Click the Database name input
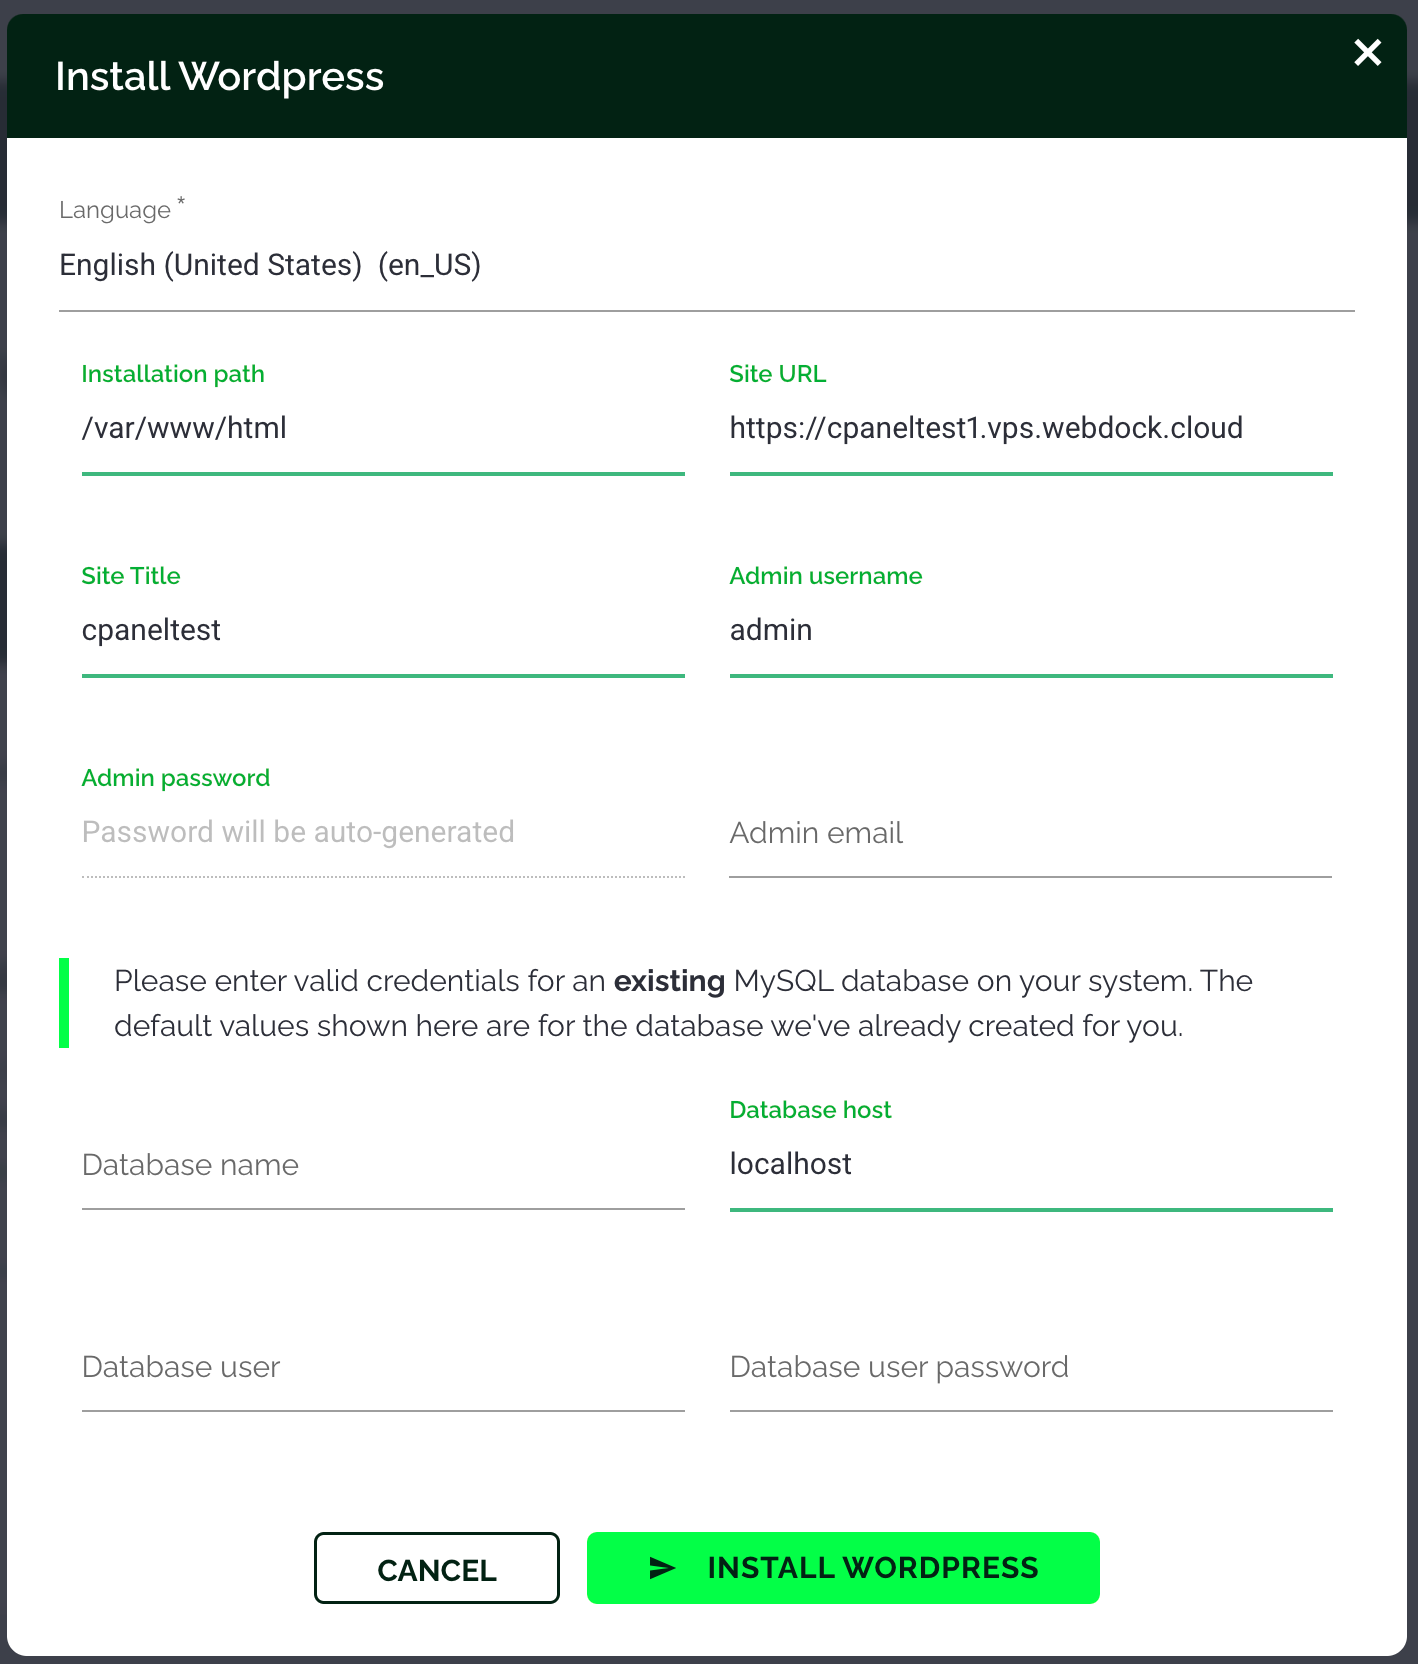Screen dimensions: 1418x1664 [382, 1166]
